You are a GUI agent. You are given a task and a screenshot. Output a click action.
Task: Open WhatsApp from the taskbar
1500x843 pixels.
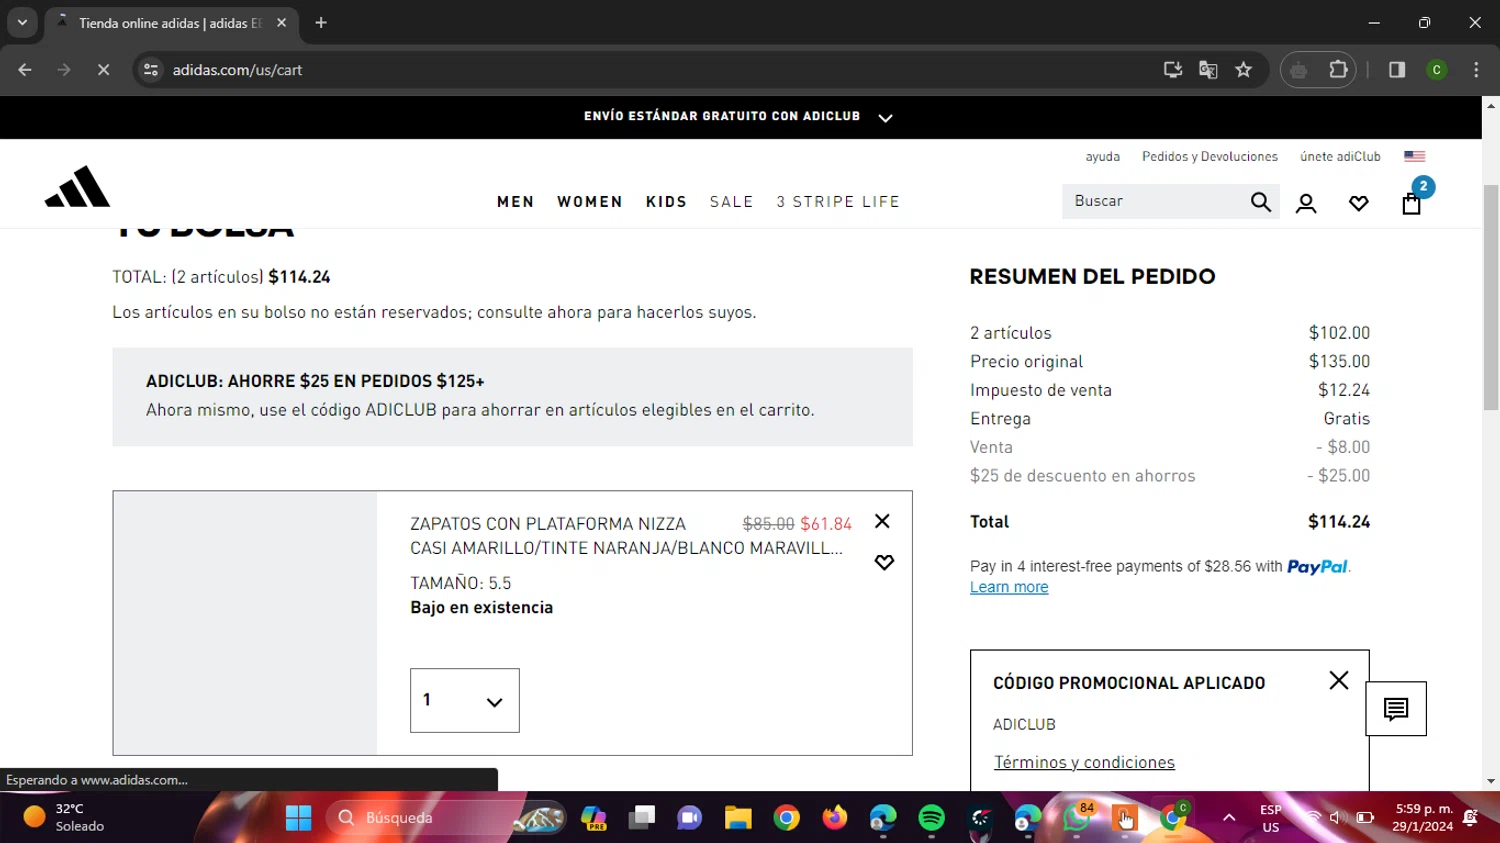point(1077,818)
